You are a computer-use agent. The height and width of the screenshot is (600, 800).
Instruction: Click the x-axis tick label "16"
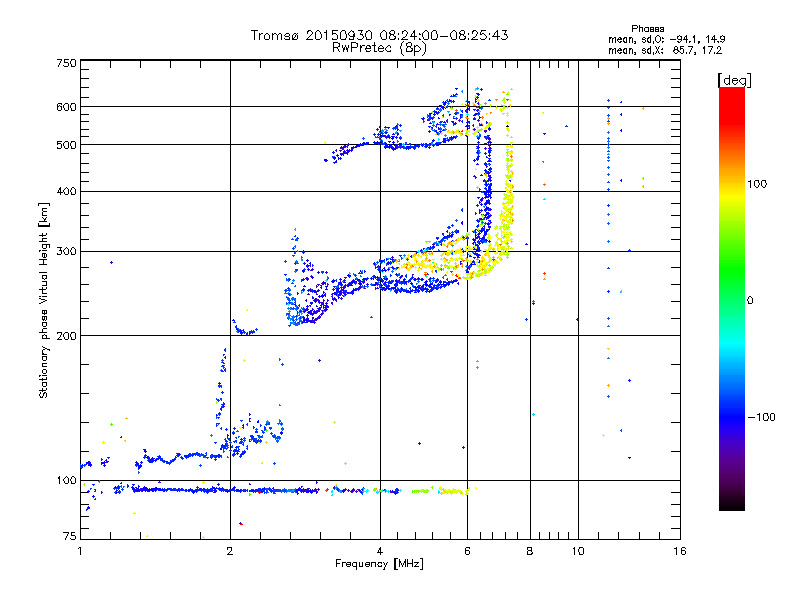click(680, 551)
